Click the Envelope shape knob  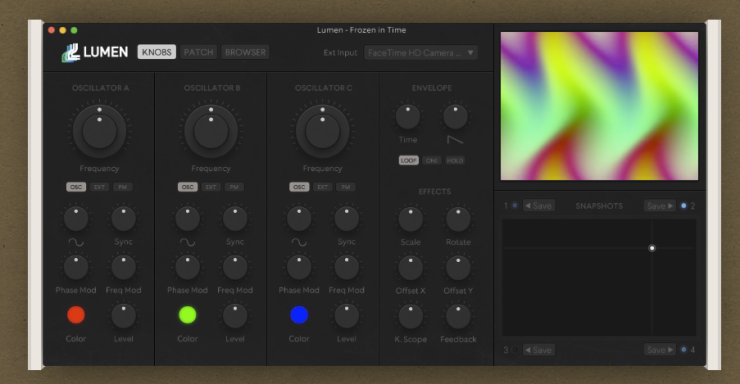coord(455,117)
